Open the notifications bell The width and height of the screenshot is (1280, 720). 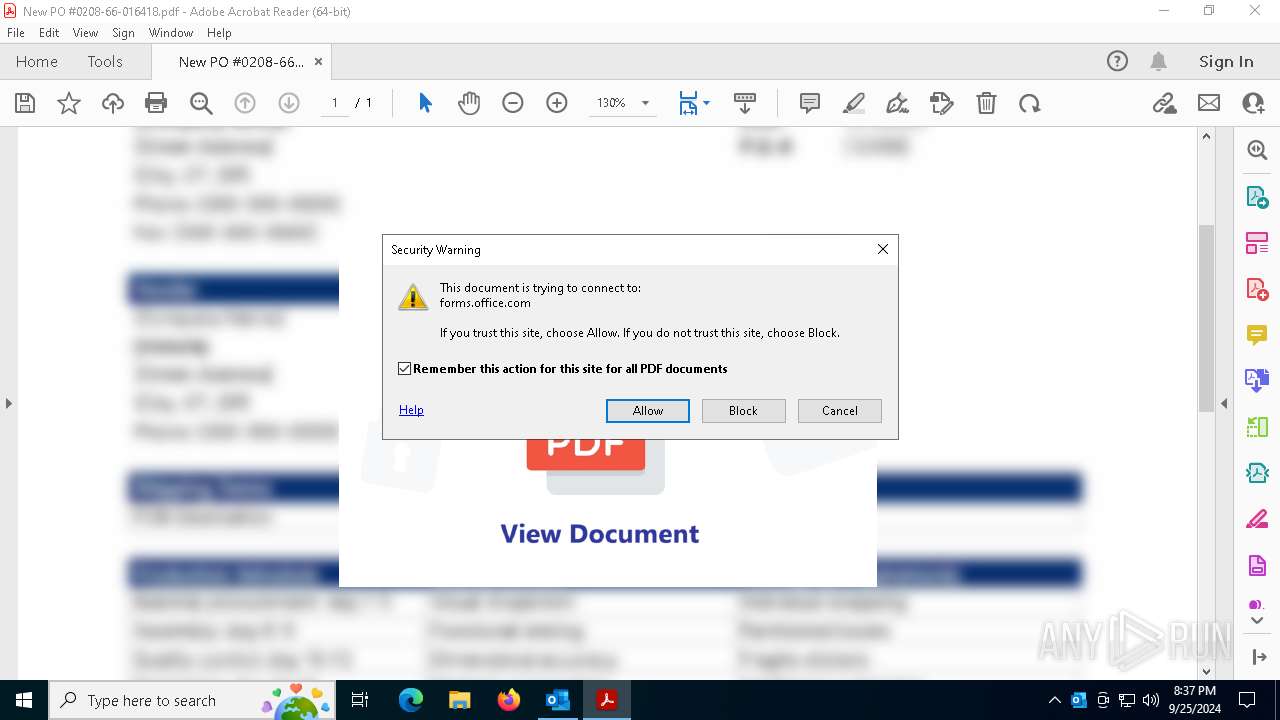pyautogui.click(x=1159, y=61)
